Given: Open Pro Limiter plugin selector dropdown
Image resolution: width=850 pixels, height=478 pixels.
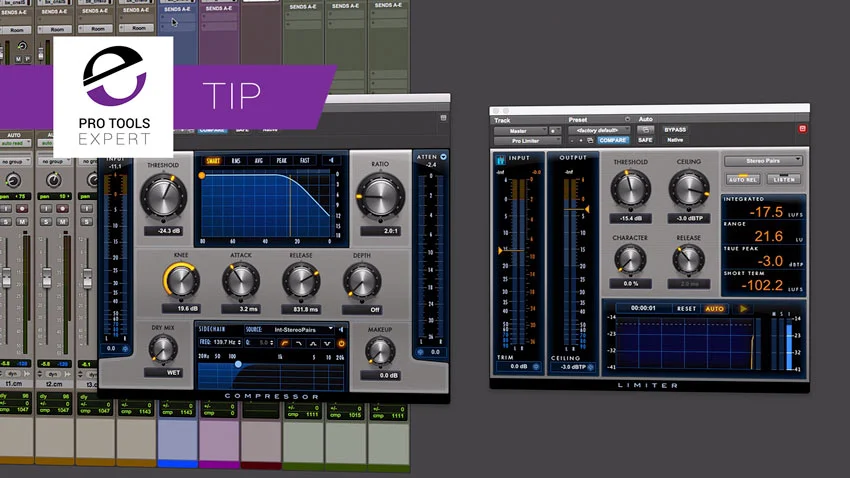Looking at the screenshot, I should [x=527, y=141].
